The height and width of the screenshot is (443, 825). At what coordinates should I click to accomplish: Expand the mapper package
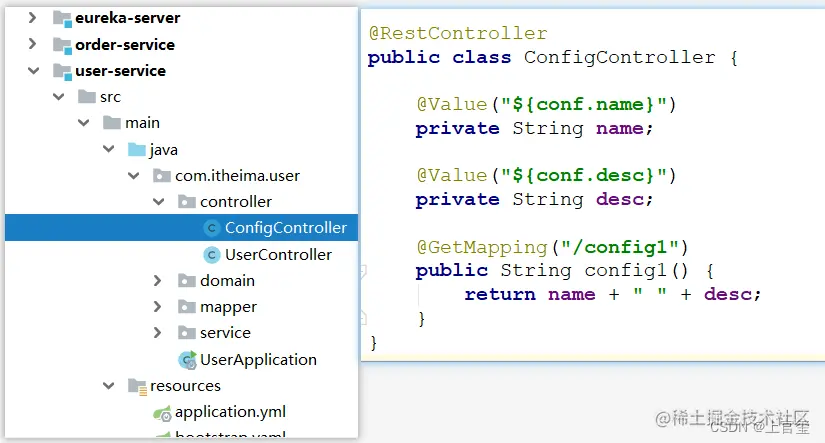(157, 306)
